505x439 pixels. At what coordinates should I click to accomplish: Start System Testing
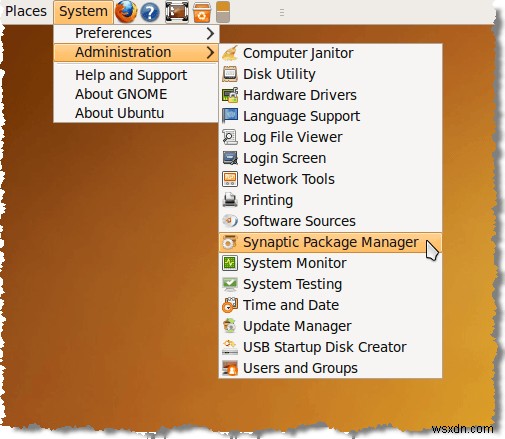tap(330, 284)
